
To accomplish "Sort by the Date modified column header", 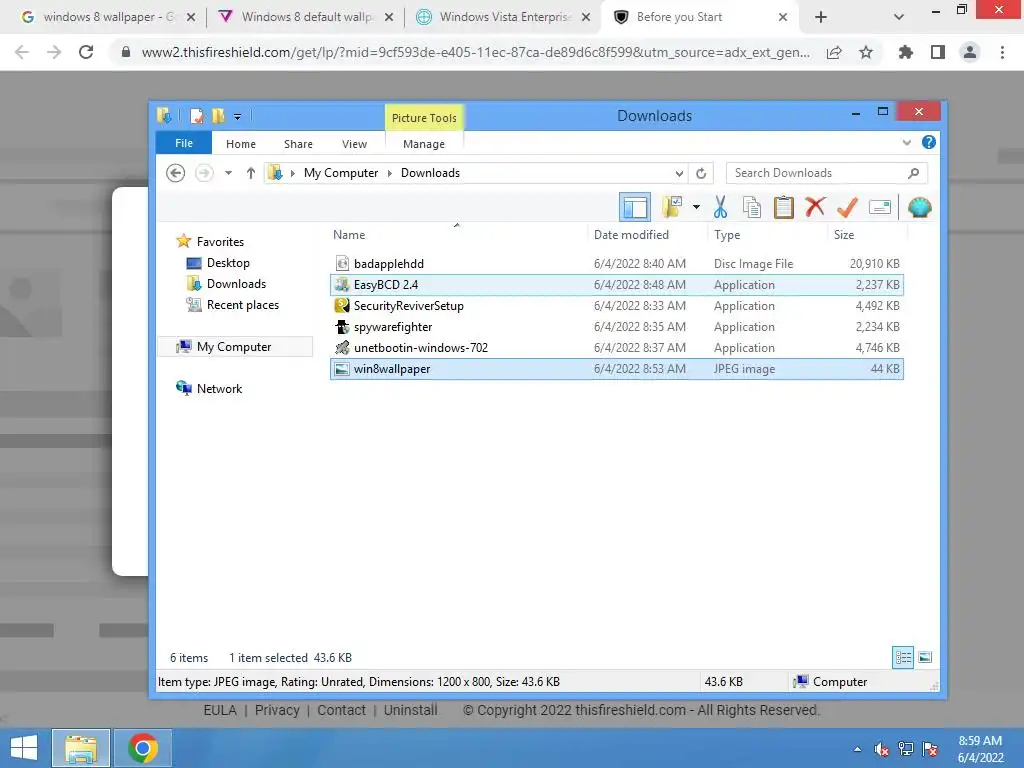I will 631,235.
